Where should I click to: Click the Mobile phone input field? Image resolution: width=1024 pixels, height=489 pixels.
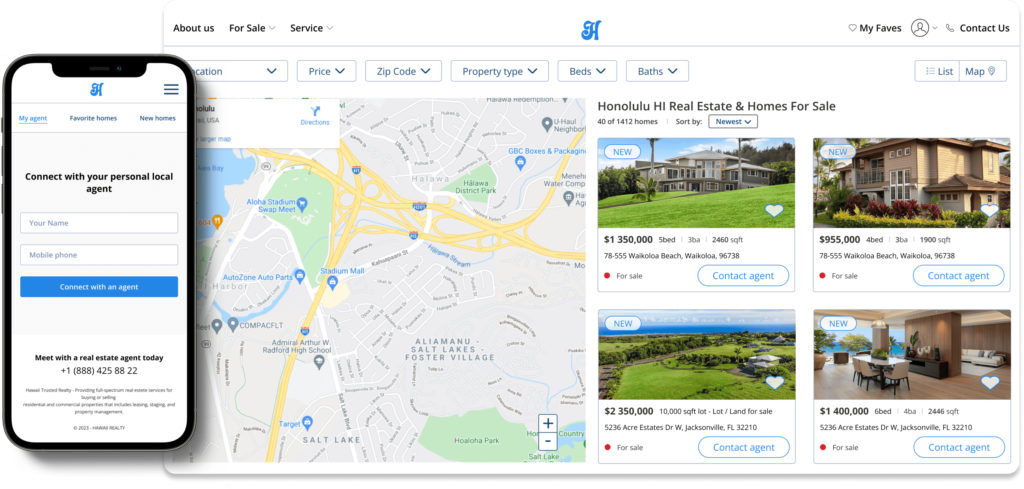(x=99, y=255)
